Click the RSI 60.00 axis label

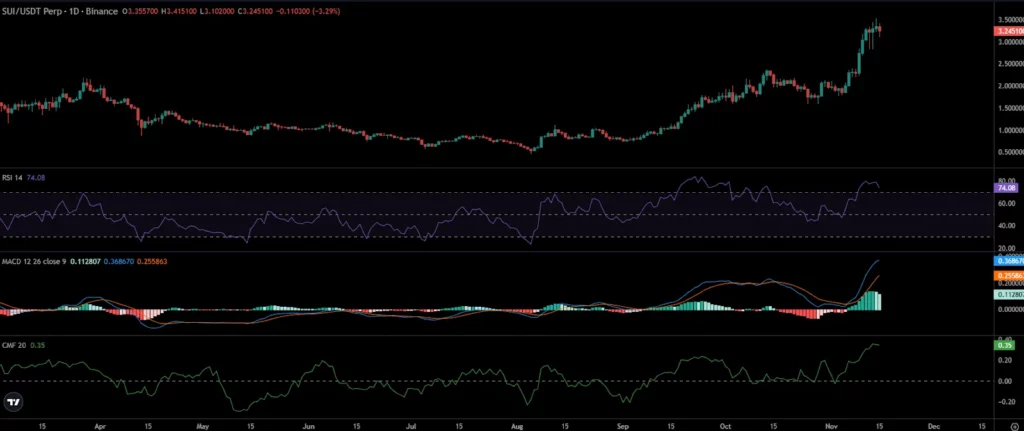(1006, 203)
